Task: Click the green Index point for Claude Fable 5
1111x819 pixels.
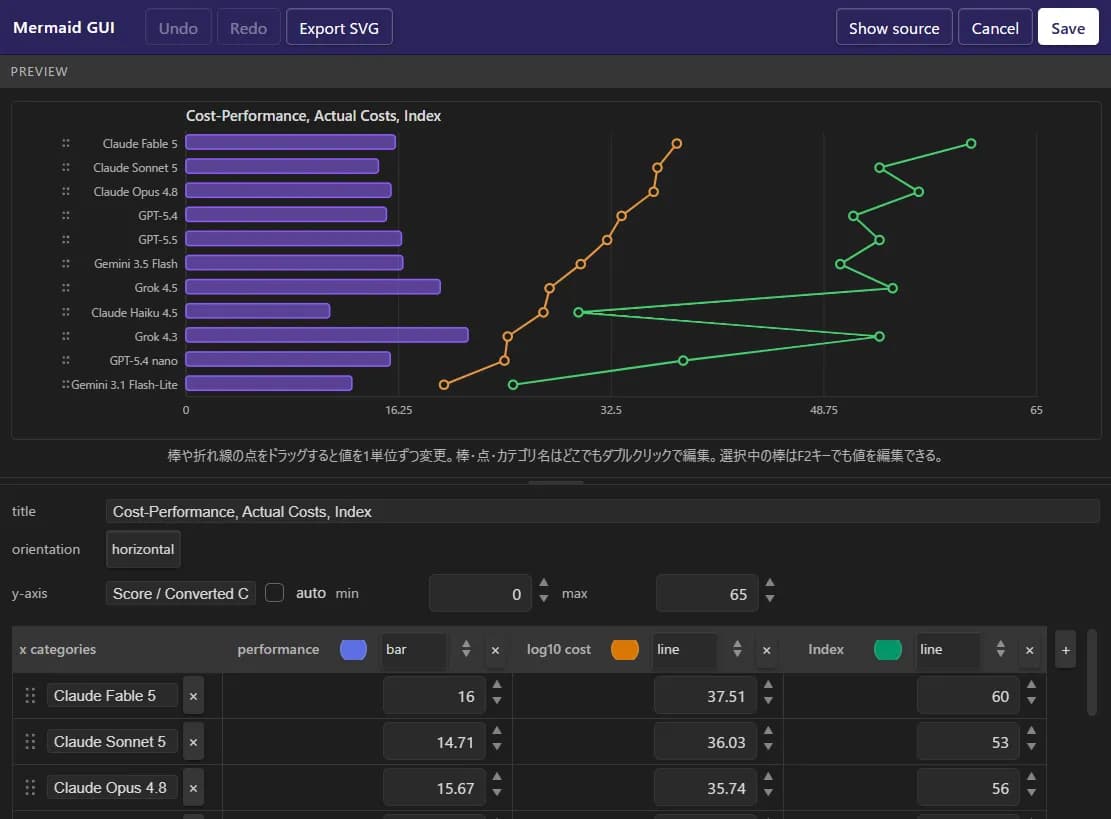Action: tap(971, 143)
